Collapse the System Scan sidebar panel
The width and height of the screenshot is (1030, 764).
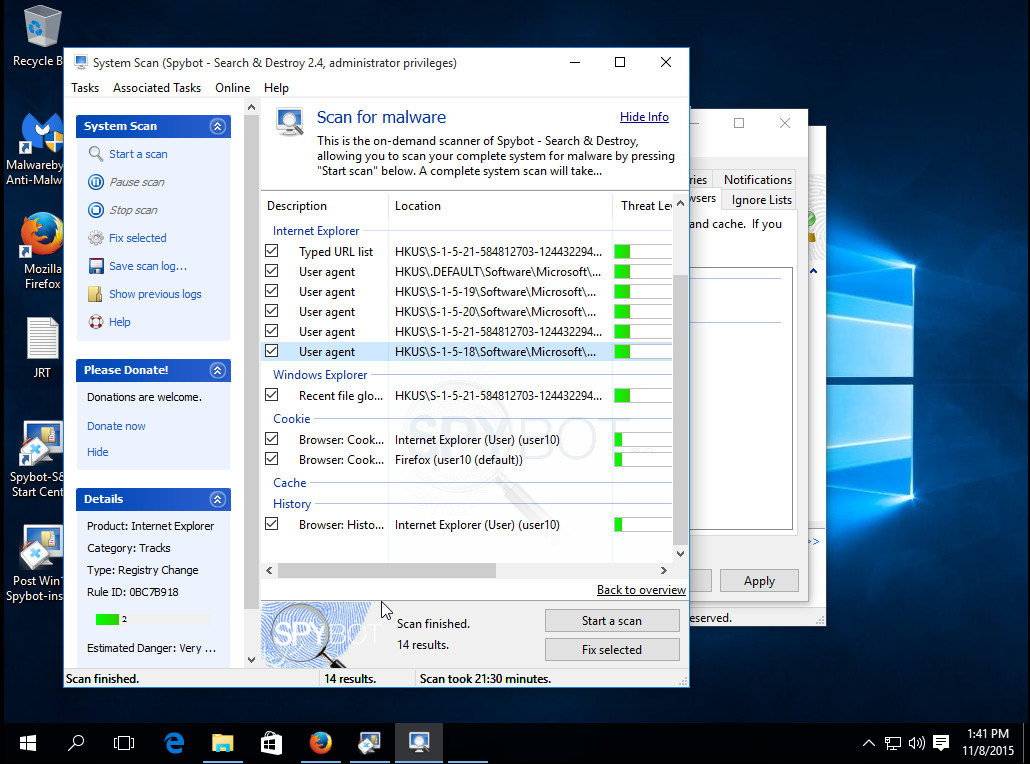coord(217,126)
